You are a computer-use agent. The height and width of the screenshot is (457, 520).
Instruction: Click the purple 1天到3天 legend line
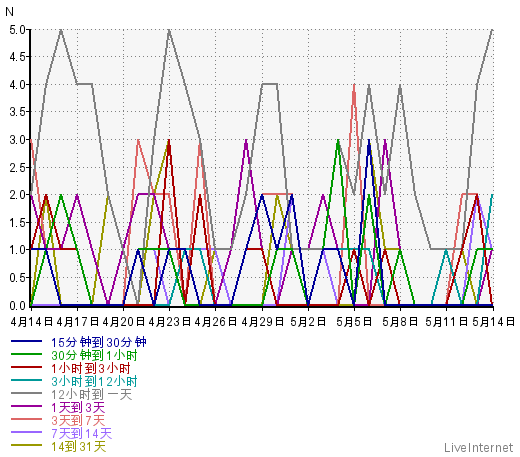(x=26, y=406)
